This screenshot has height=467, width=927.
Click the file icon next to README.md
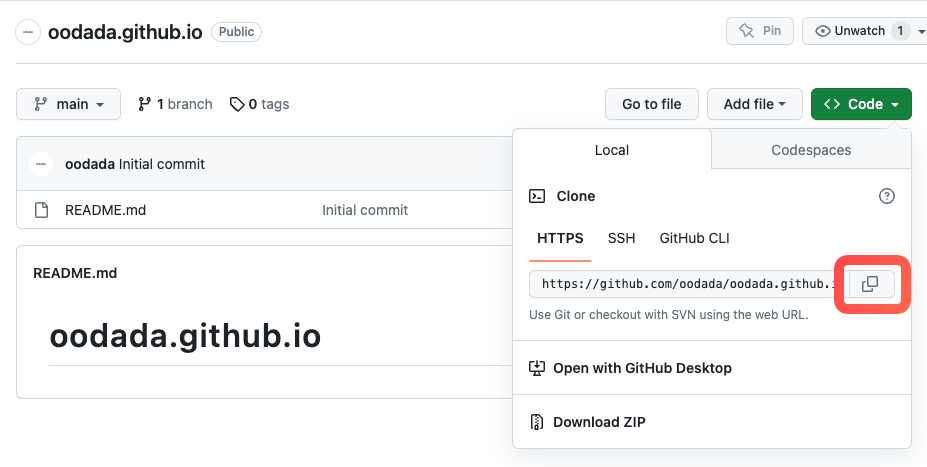tap(41, 210)
